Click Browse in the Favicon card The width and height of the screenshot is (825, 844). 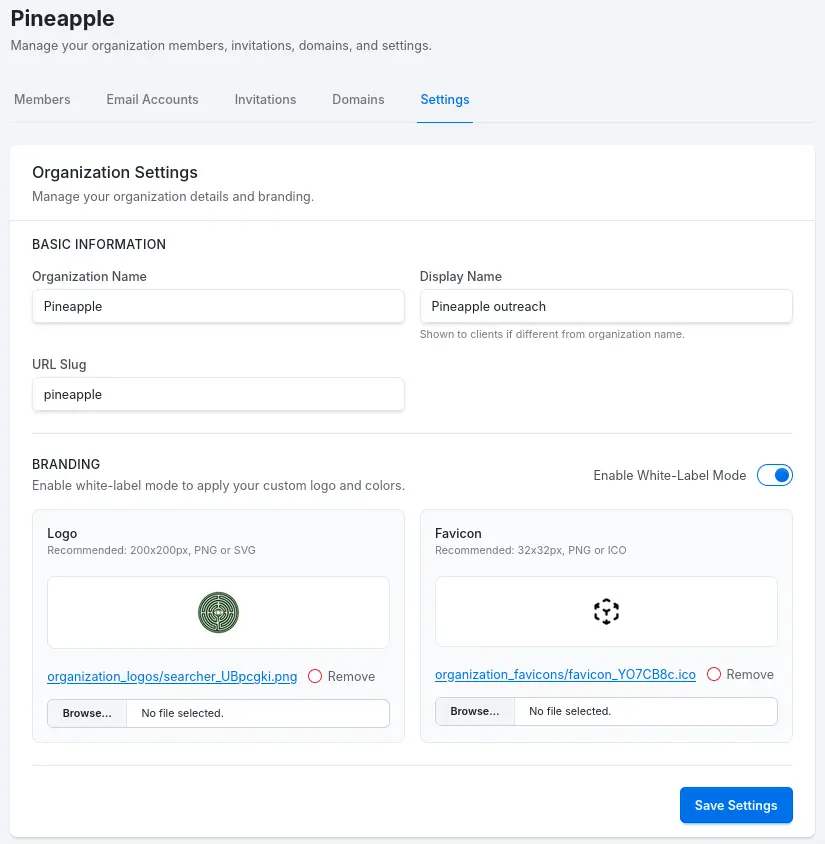click(473, 711)
